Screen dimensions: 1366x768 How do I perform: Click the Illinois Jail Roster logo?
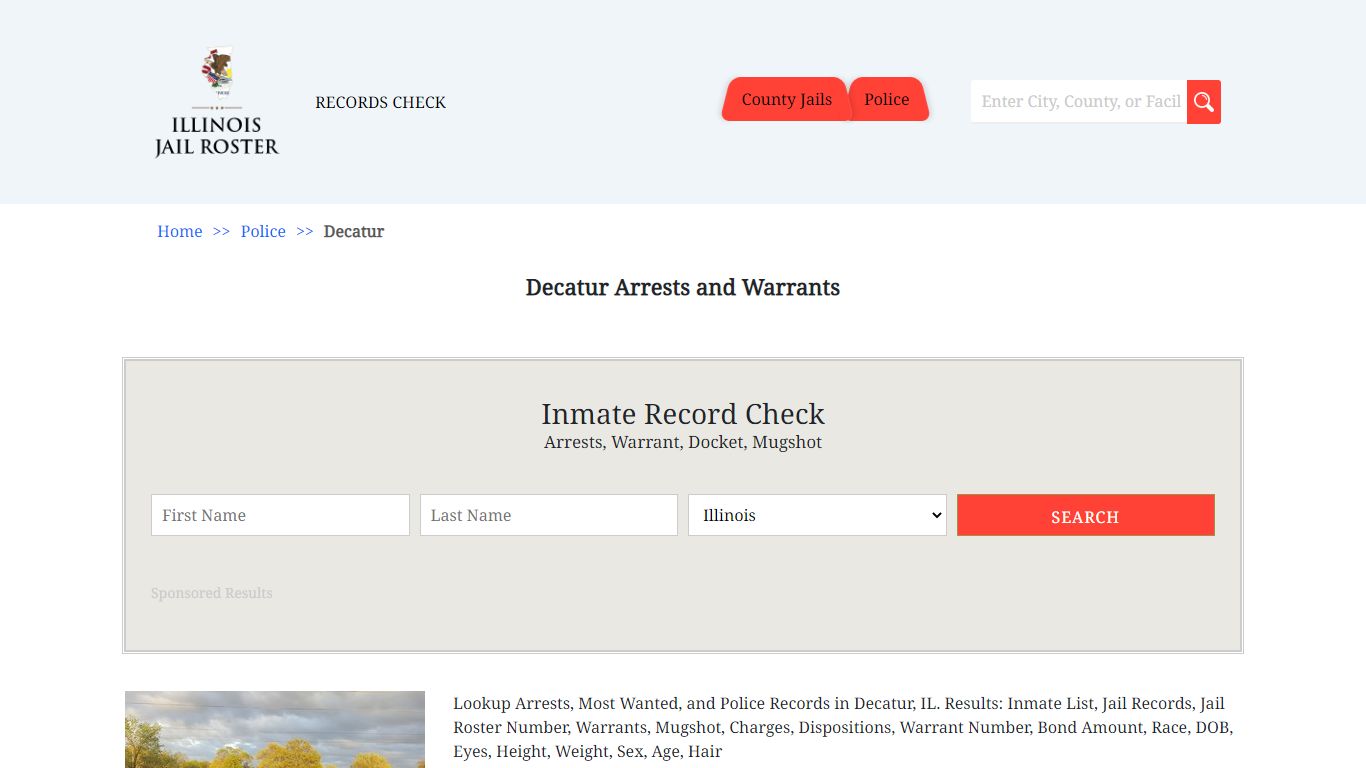pos(217,102)
